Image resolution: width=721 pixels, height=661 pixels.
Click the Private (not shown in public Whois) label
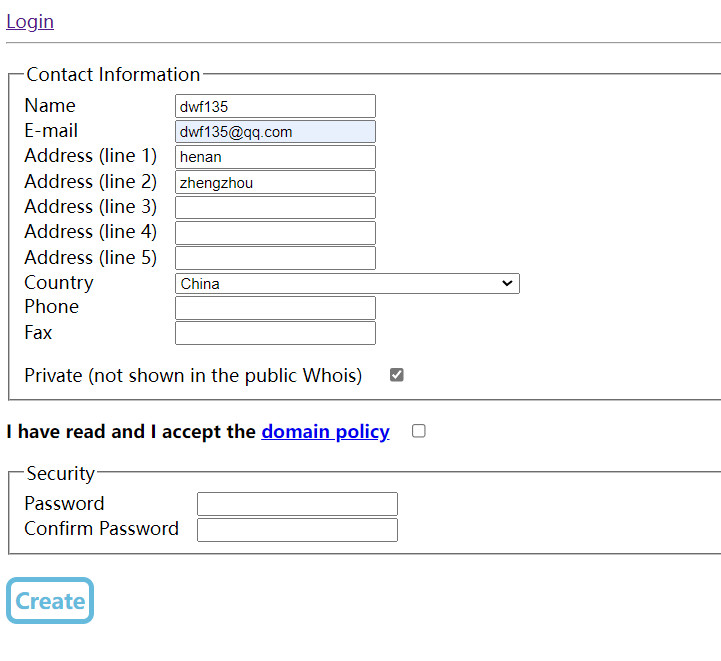[193, 376]
